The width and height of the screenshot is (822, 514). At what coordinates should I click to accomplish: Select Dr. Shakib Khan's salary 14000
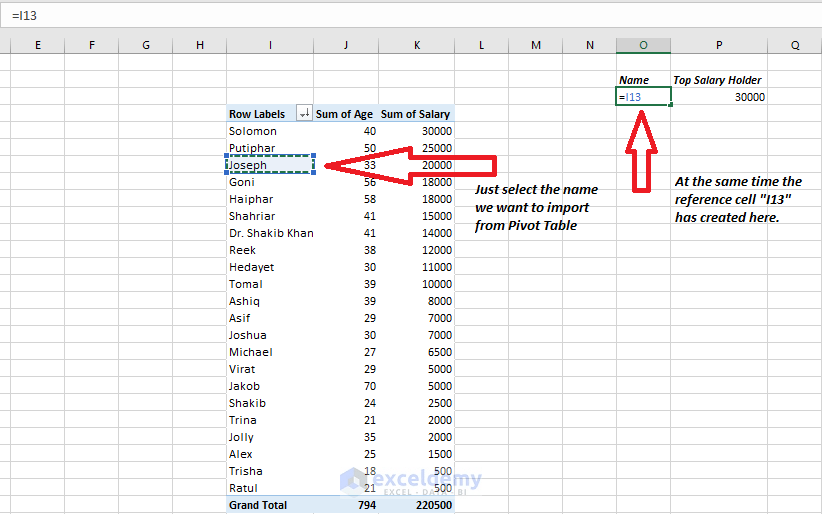417,233
